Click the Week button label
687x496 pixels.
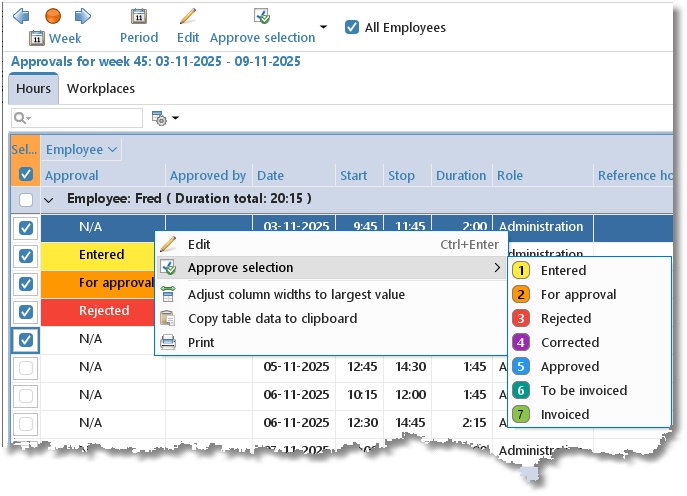point(65,39)
